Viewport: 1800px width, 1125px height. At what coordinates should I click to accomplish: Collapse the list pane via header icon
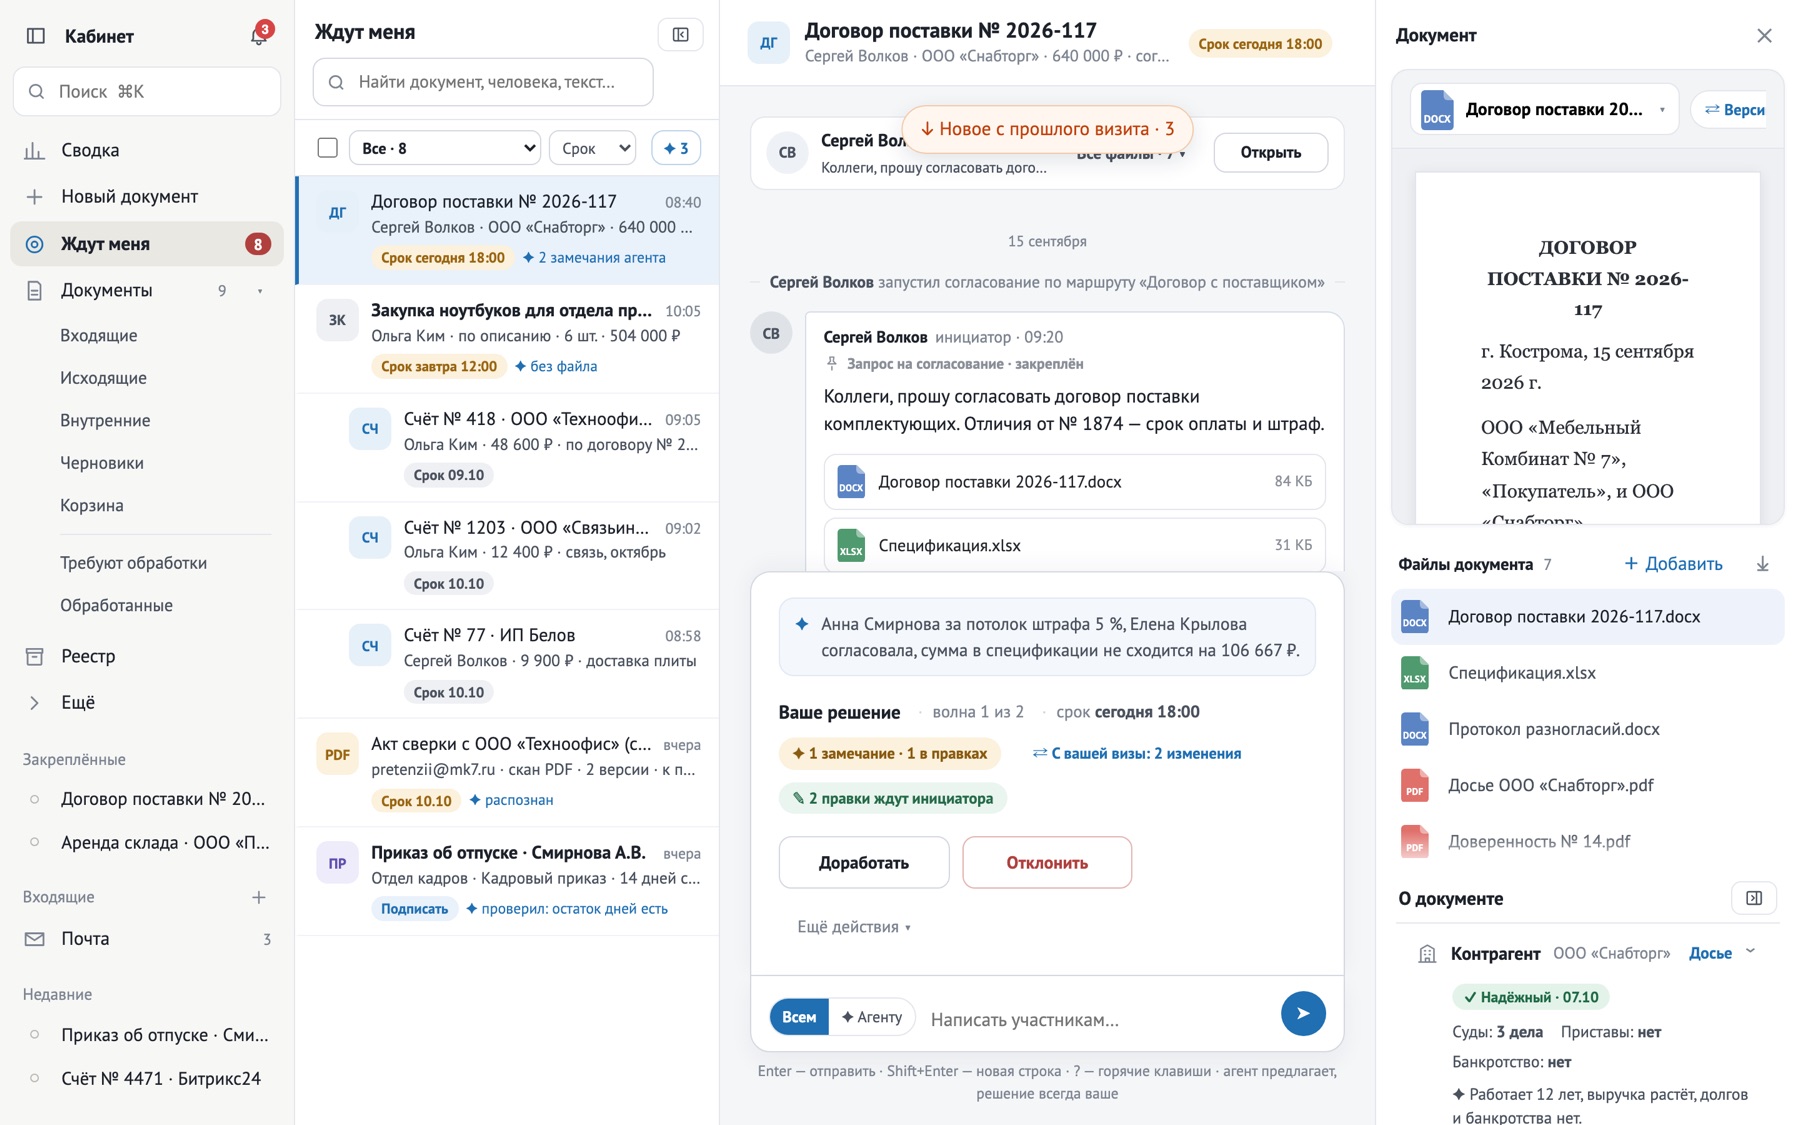[x=681, y=35]
